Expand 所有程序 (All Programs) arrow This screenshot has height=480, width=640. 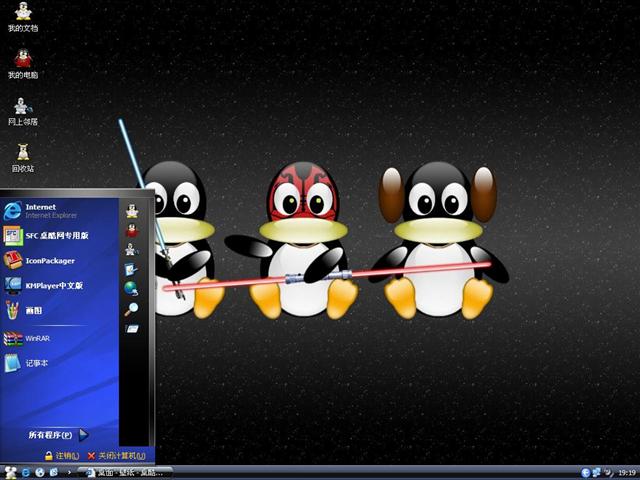coord(83,435)
